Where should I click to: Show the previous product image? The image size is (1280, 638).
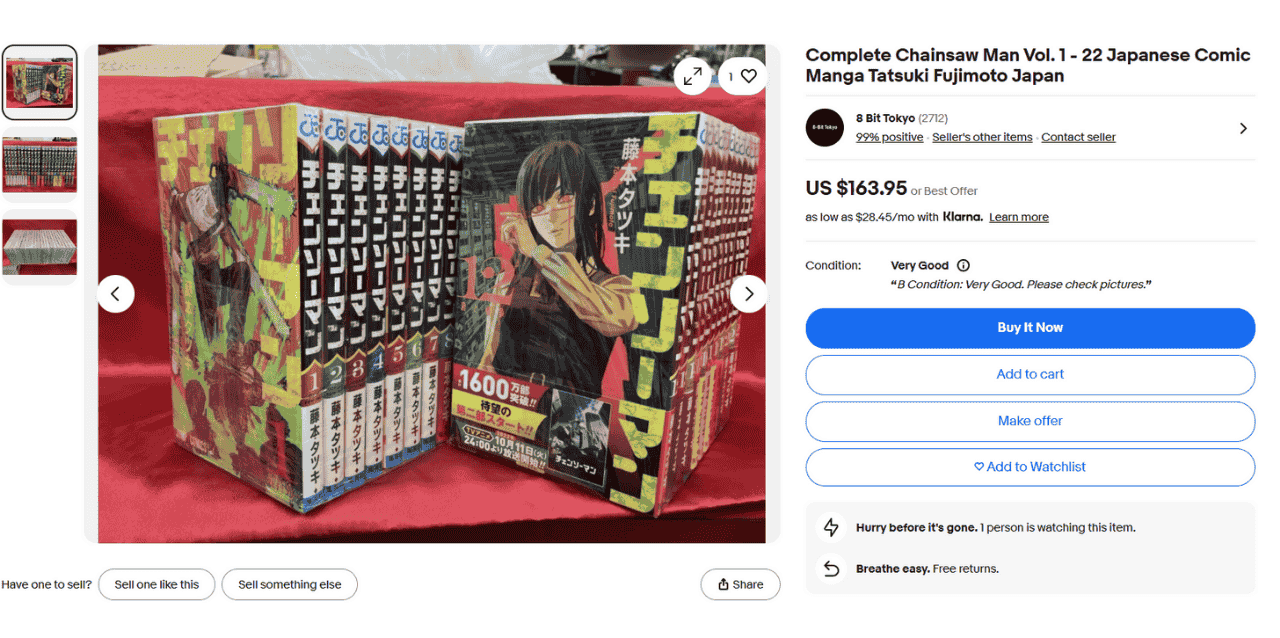click(x=116, y=294)
